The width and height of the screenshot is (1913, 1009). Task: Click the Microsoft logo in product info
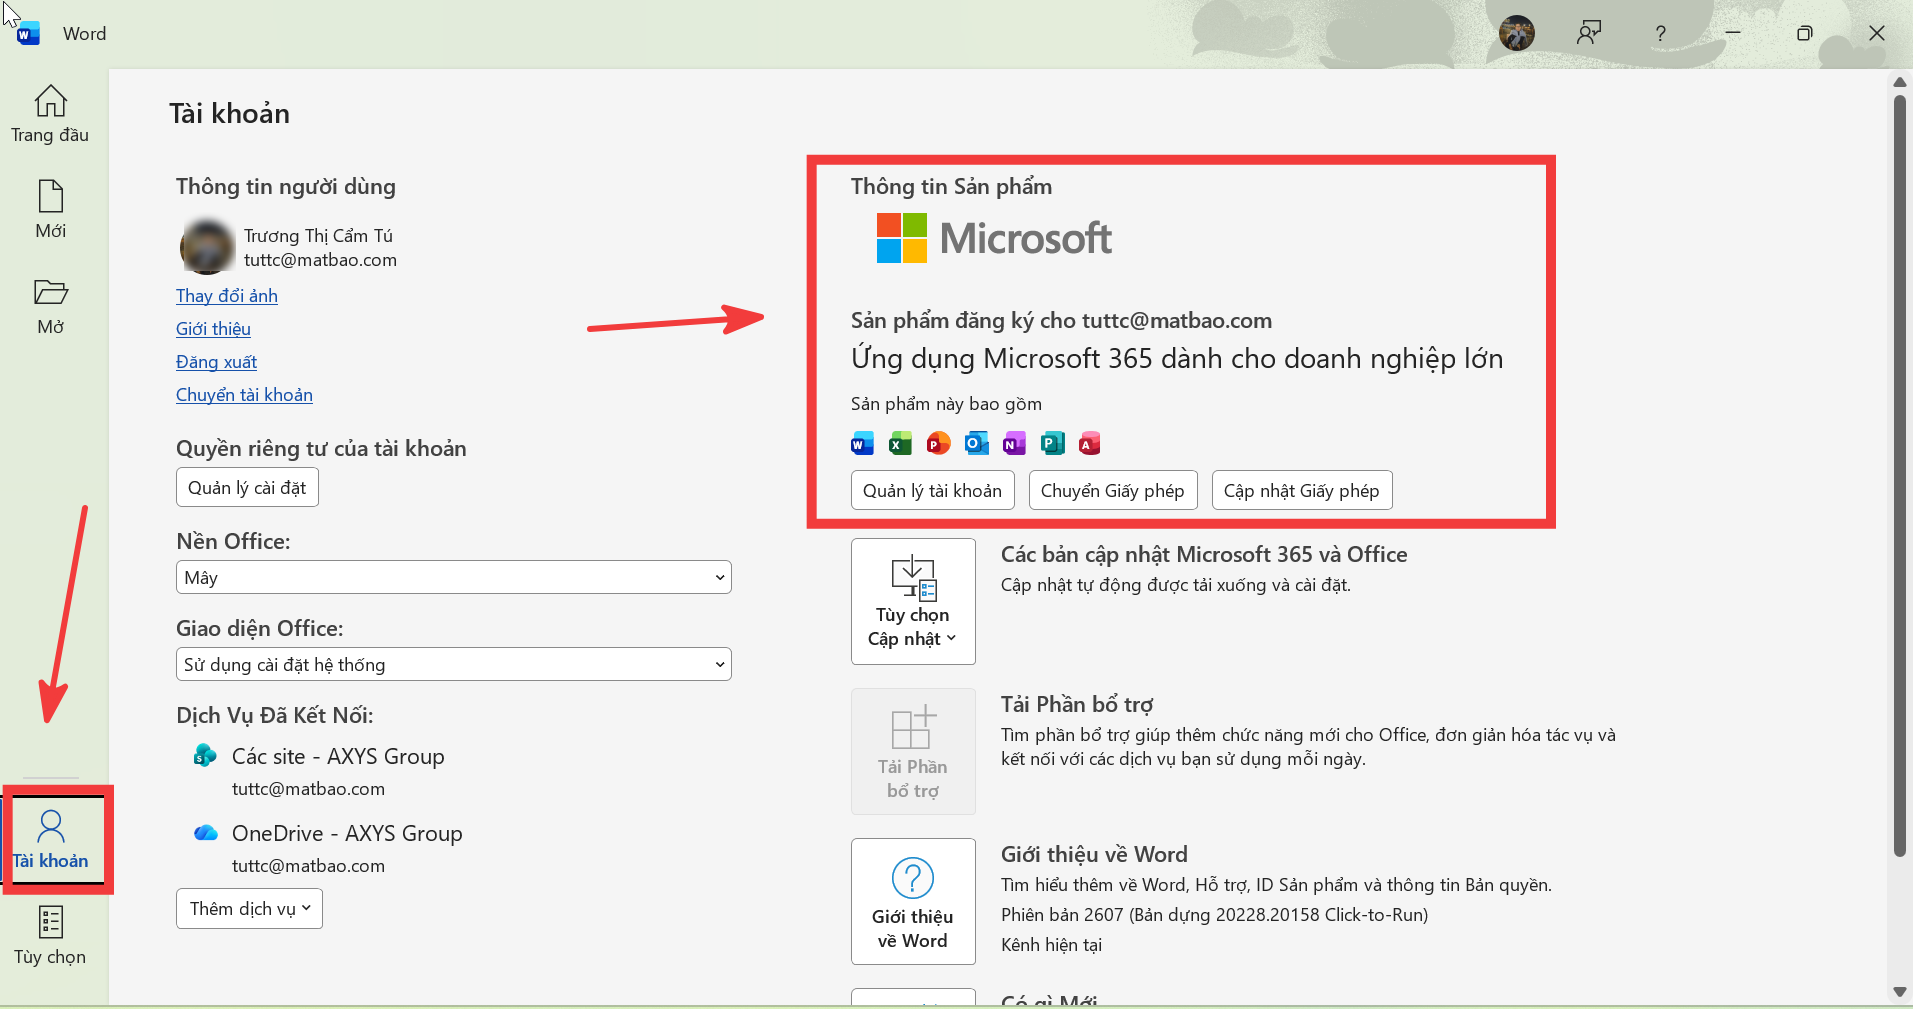click(x=994, y=238)
